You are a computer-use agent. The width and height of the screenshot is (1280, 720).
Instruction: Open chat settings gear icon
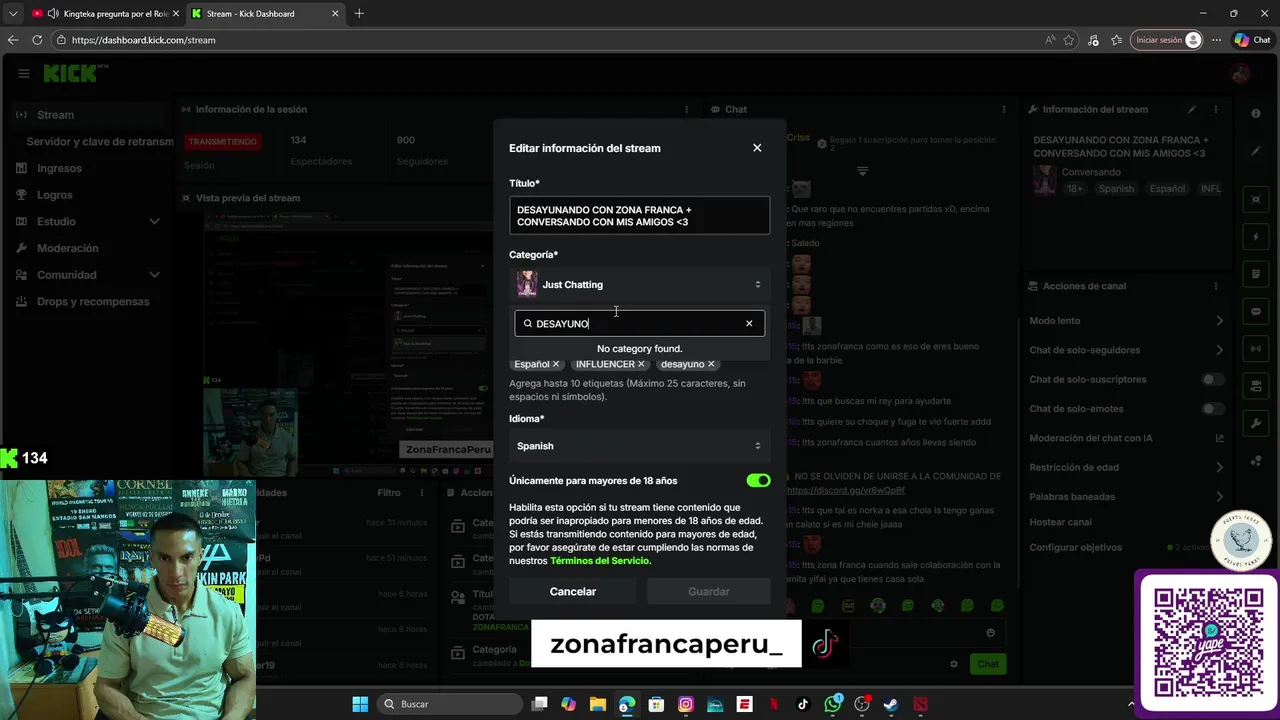click(x=954, y=664)
